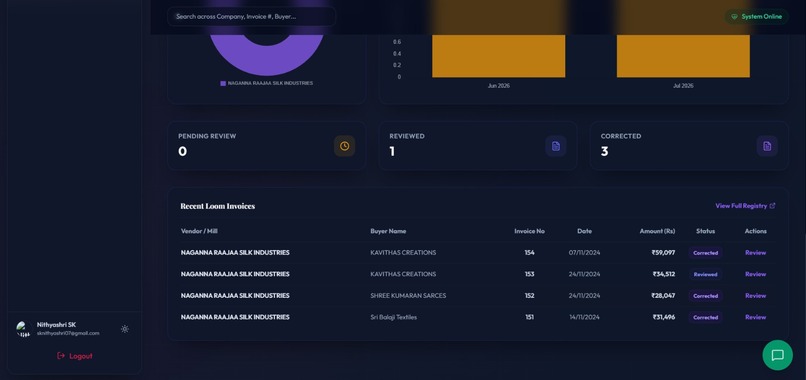Click the amount ₹59,097
Viewport: 806px width, 380px height.
(663, 252)
